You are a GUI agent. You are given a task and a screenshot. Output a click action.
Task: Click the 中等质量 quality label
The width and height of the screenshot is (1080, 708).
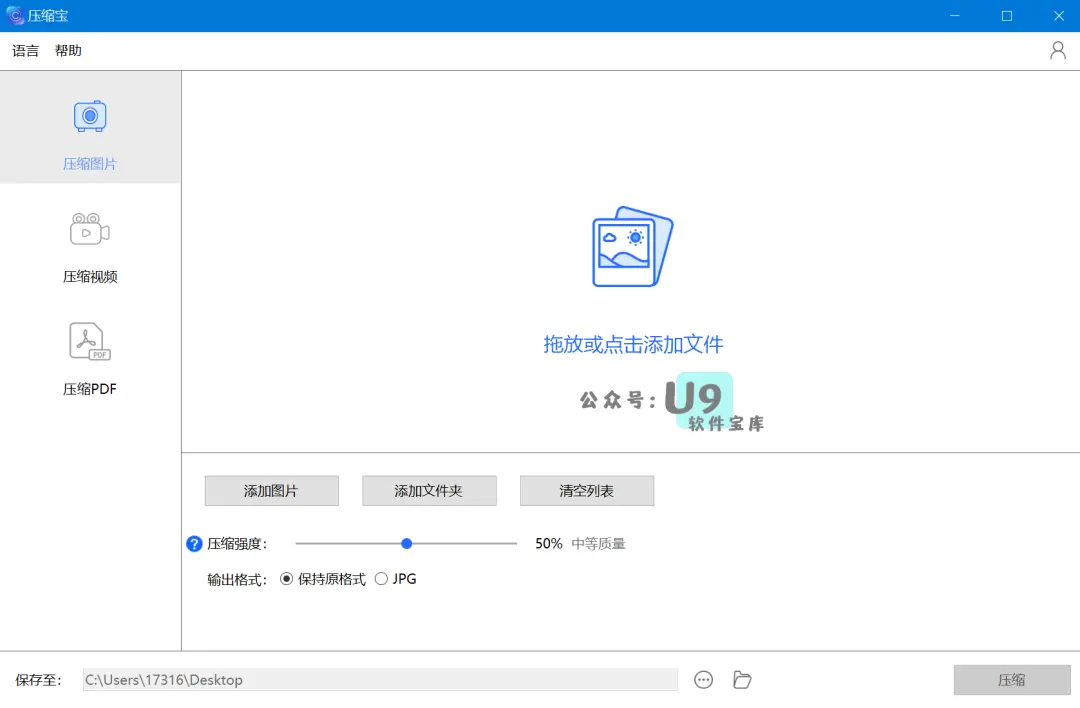coord(599,543)
